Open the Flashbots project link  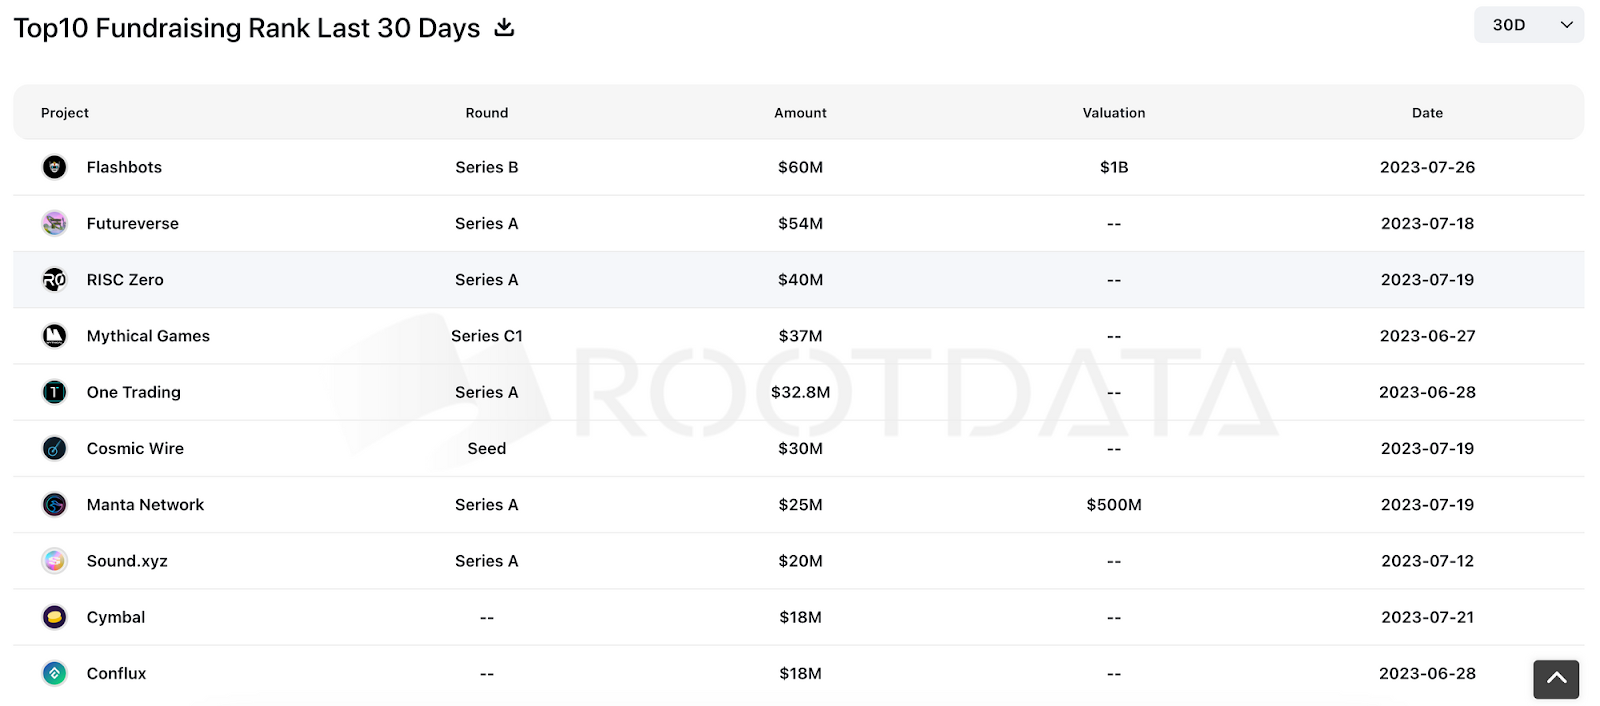point(124,167)
